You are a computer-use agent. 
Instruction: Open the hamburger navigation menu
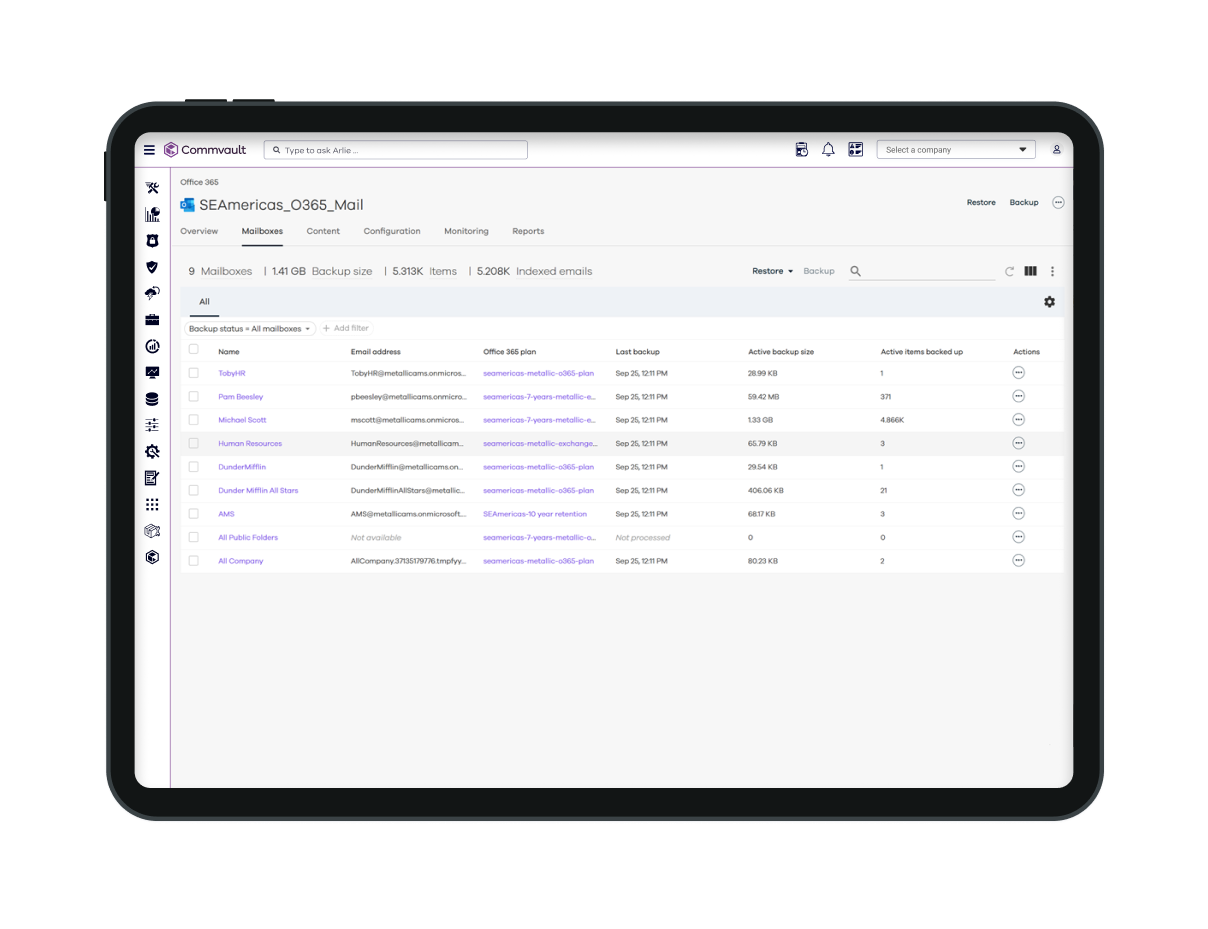point(149,150)
